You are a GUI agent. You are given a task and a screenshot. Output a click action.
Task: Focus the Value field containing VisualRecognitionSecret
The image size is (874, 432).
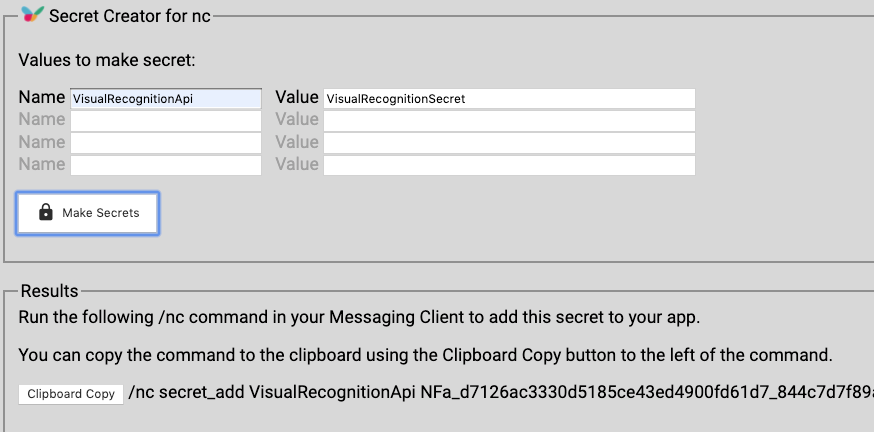coord(508,99)
